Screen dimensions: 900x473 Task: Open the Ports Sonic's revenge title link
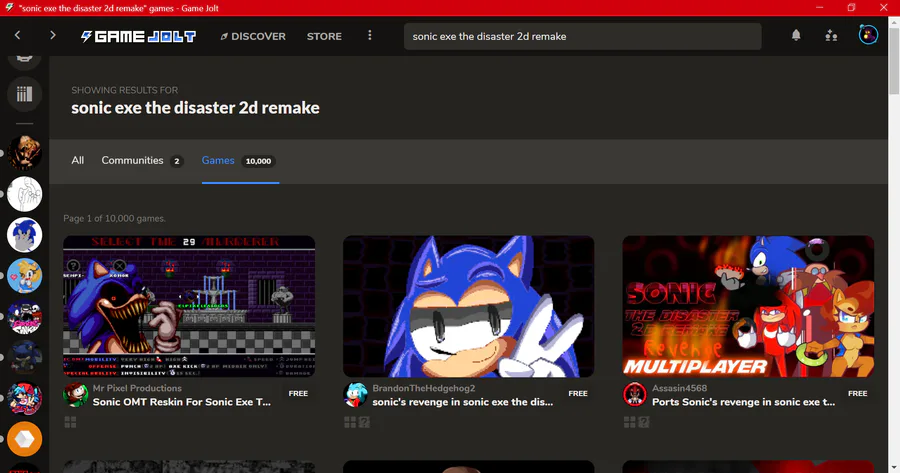coord(743,402)
